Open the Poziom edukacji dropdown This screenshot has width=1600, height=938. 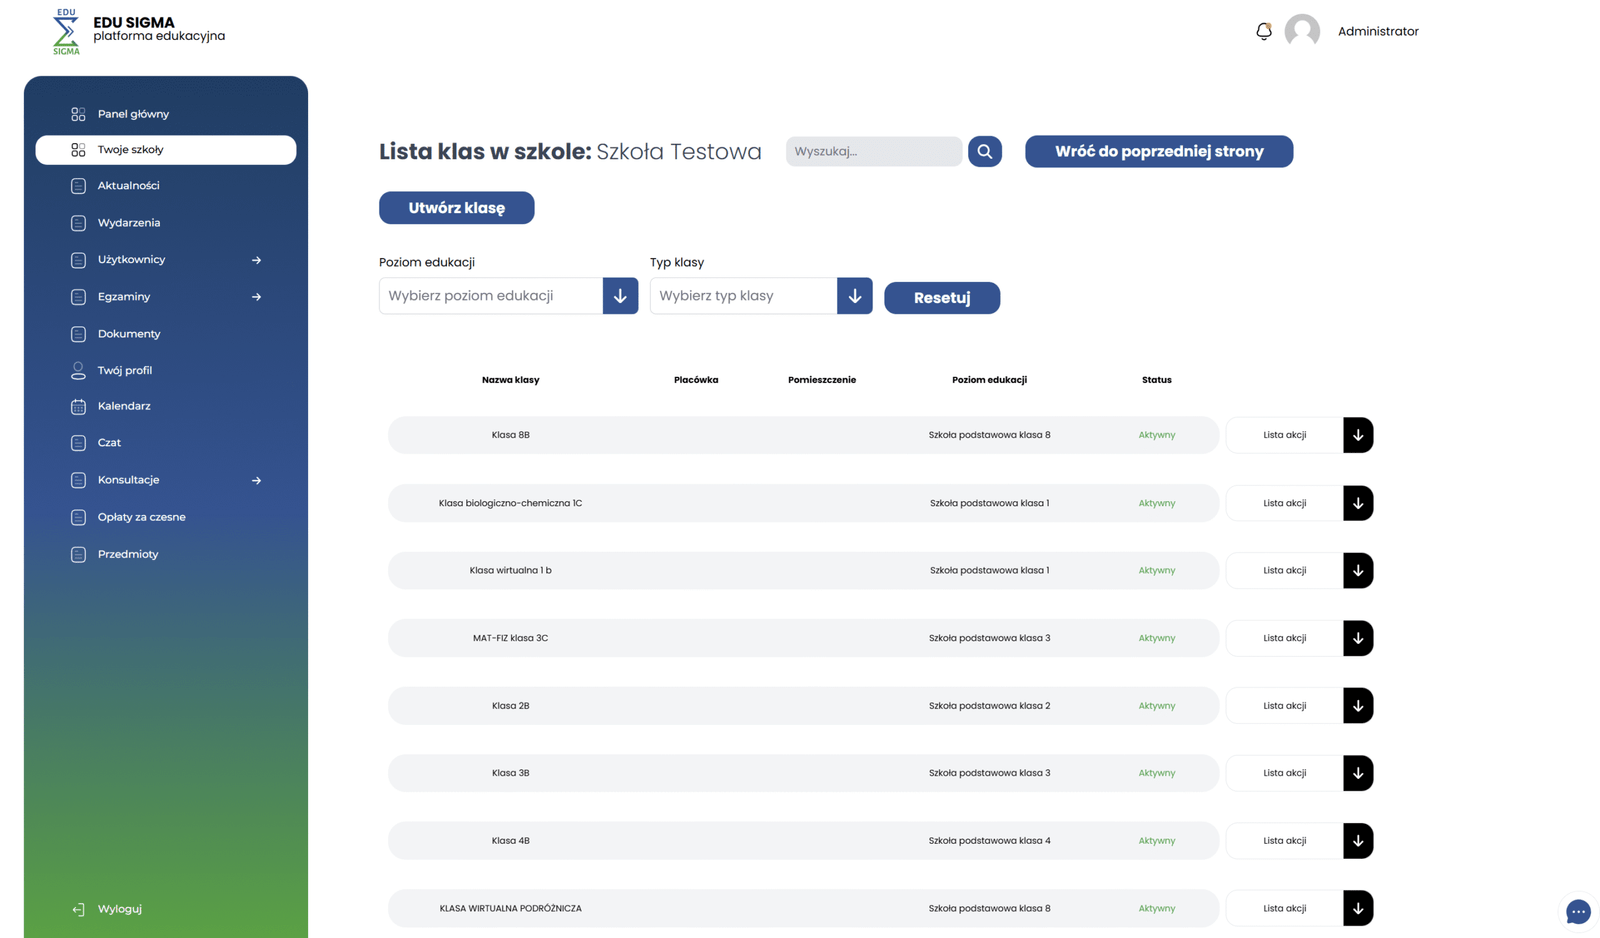619,296
